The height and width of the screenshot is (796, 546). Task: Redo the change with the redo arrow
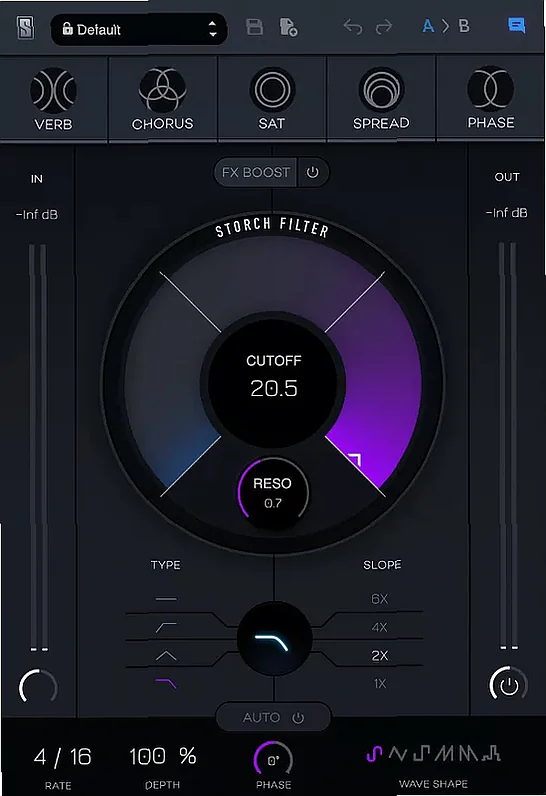point(384,26)
